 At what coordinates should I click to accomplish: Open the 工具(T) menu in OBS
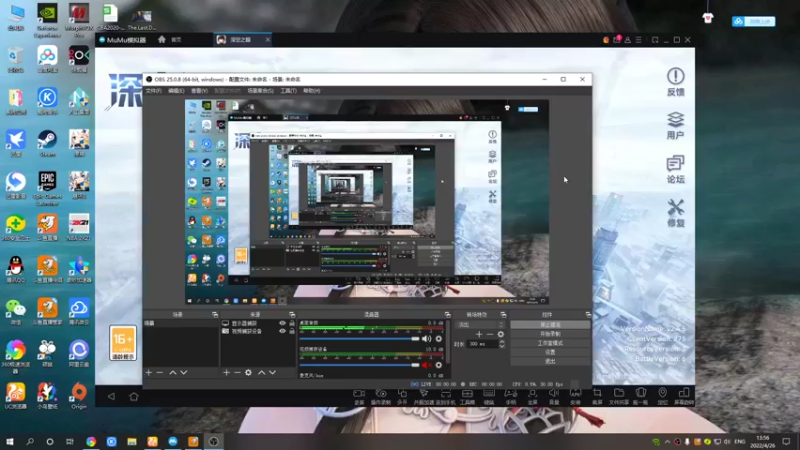(288, 91)
